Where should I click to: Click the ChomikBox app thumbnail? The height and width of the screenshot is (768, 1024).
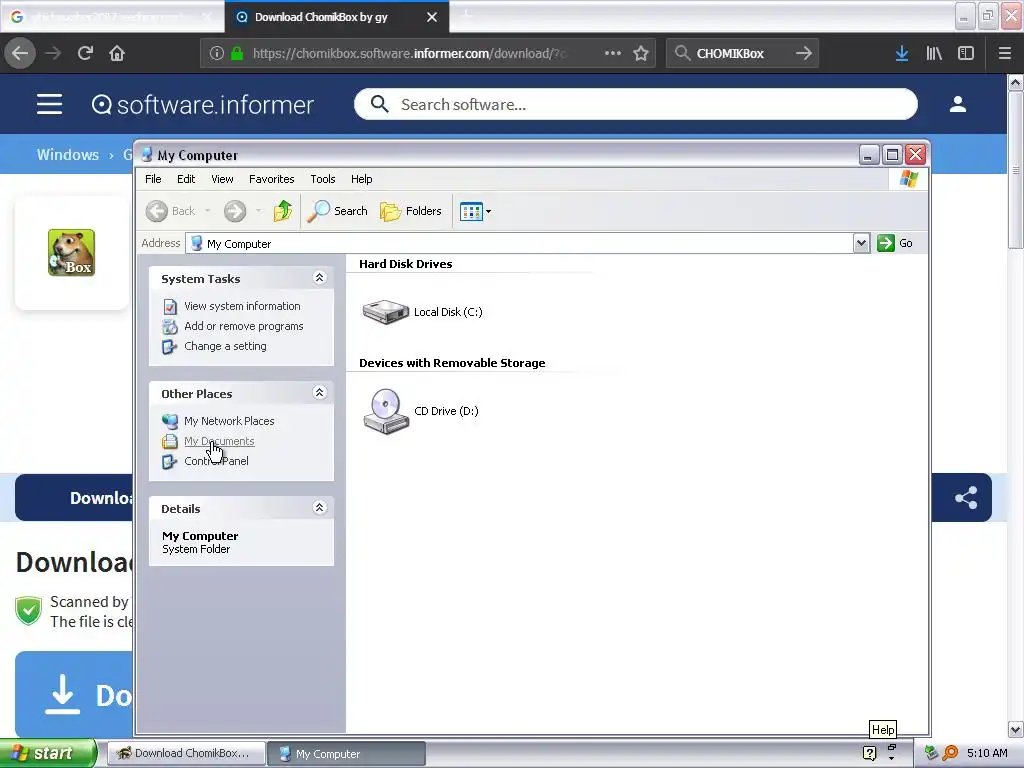tap(71, 253)
